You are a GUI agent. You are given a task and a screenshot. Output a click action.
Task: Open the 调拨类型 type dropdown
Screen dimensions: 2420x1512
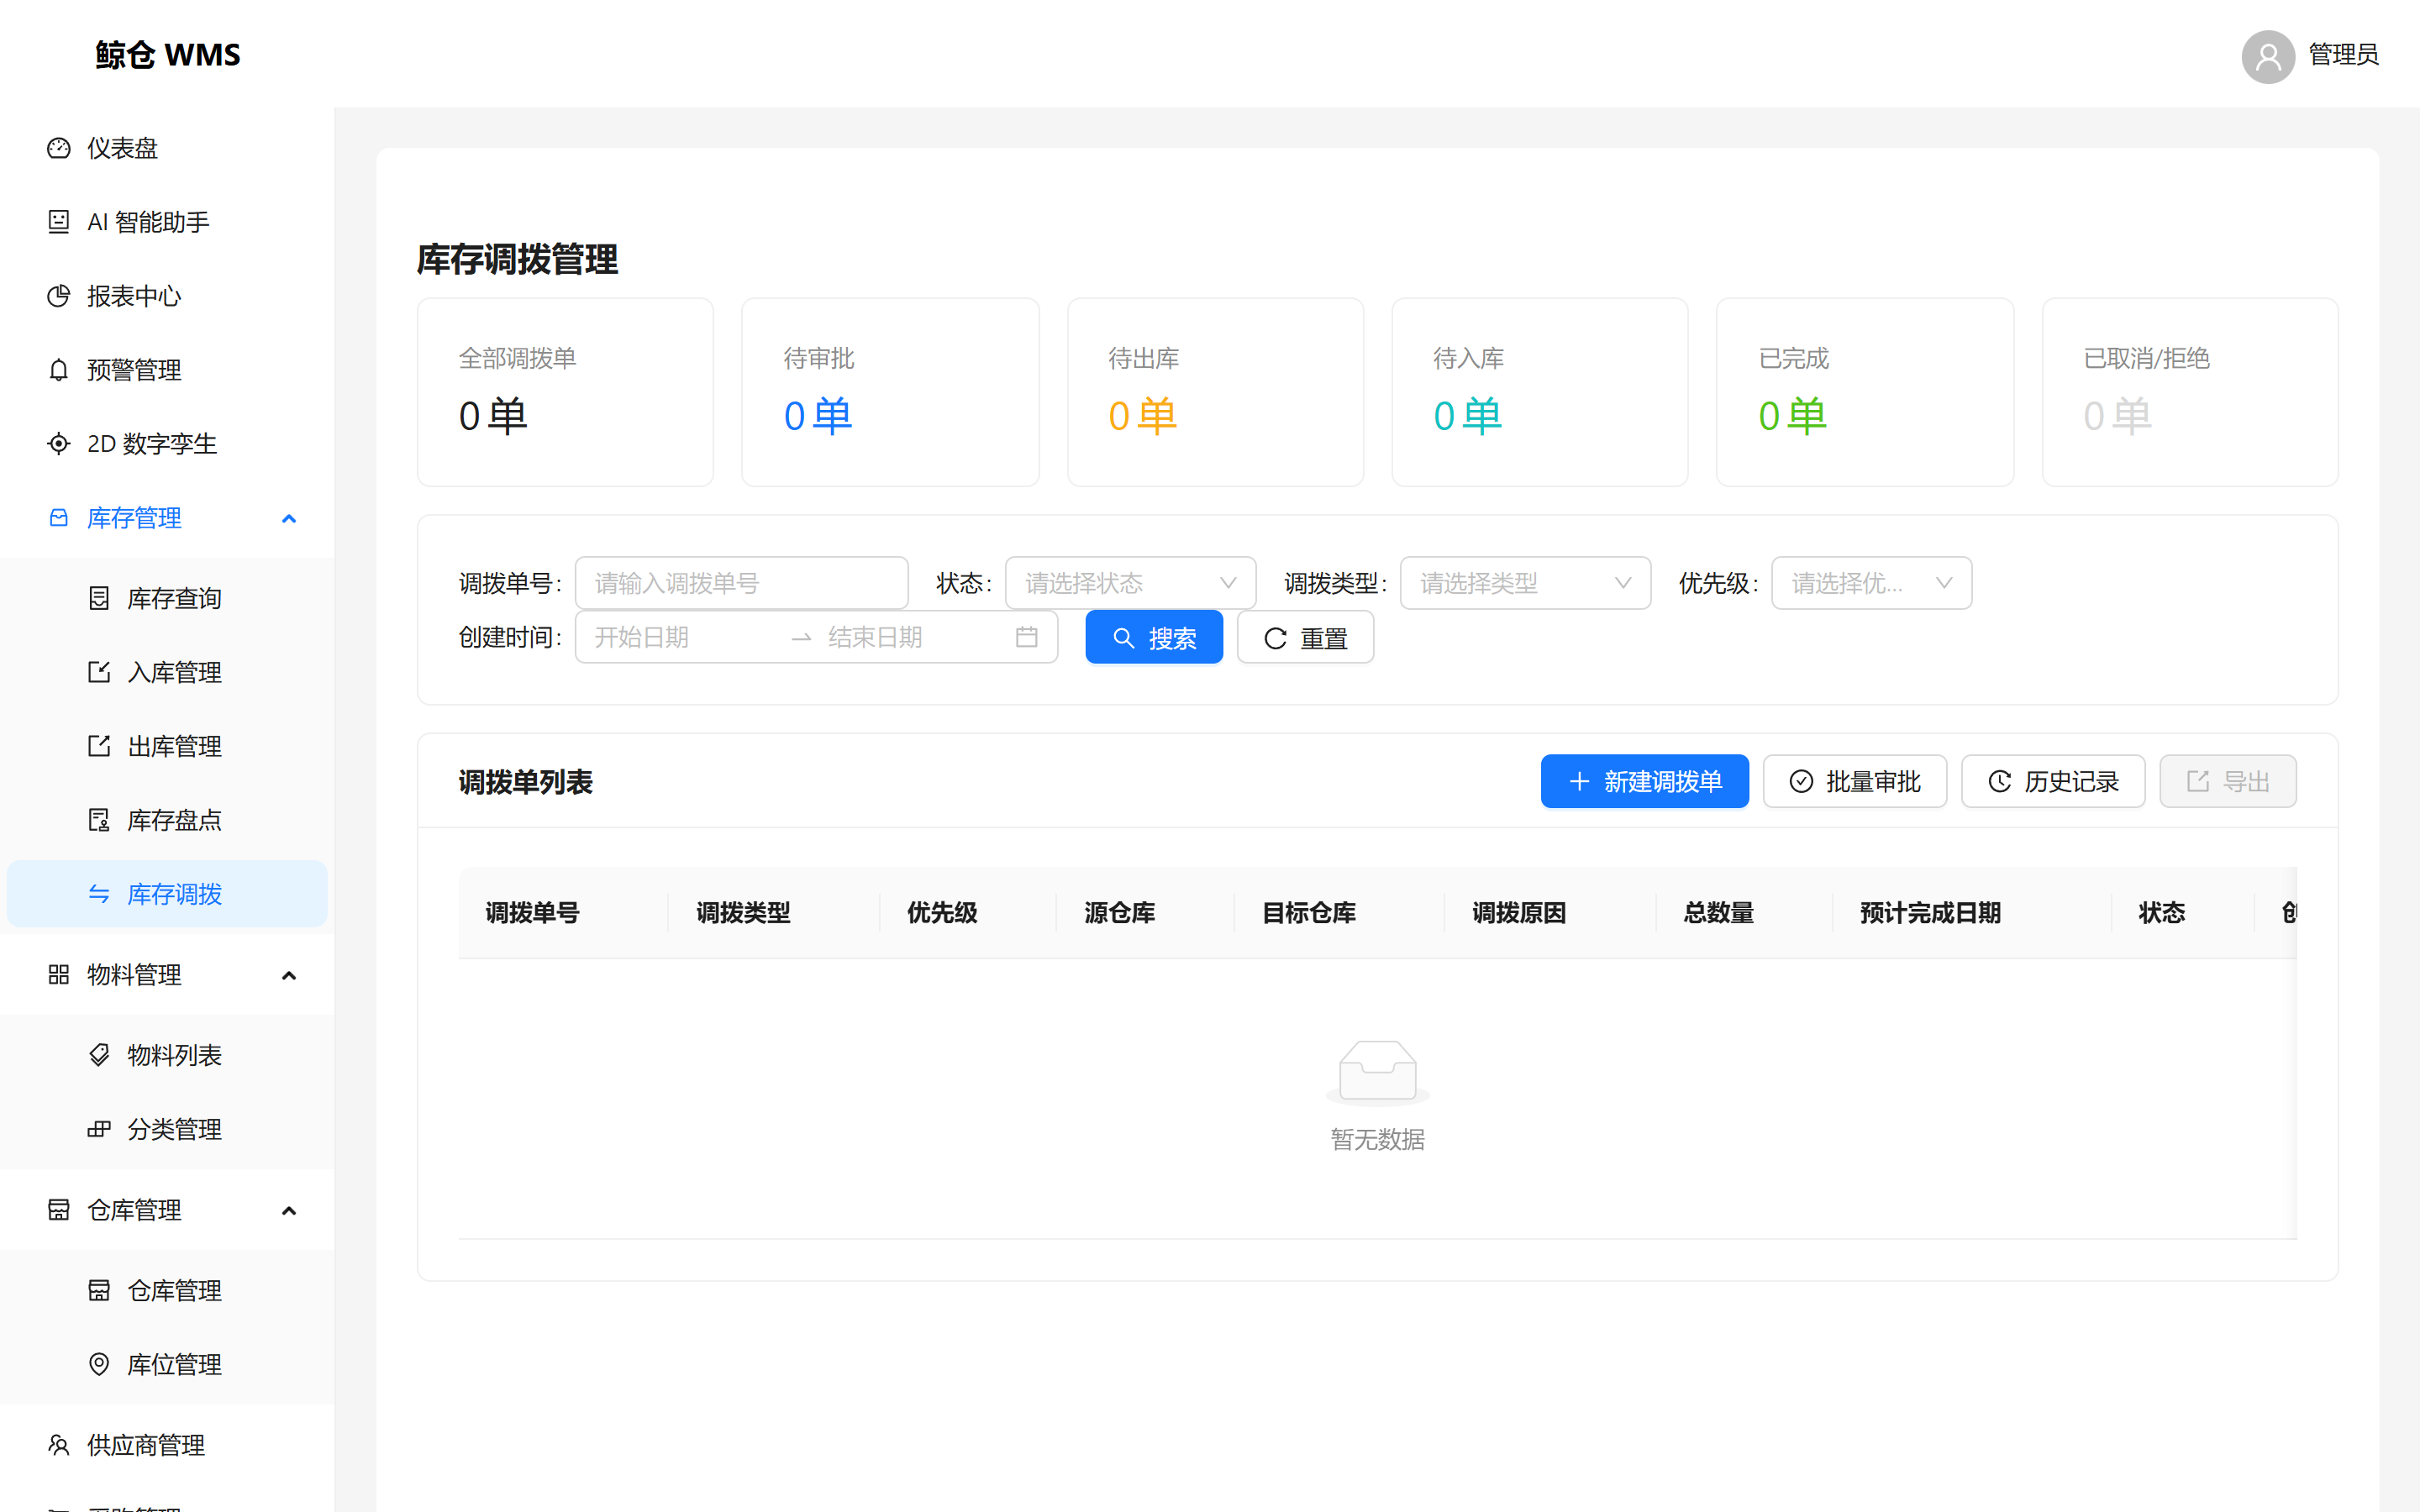click(x=1525, y=583)
